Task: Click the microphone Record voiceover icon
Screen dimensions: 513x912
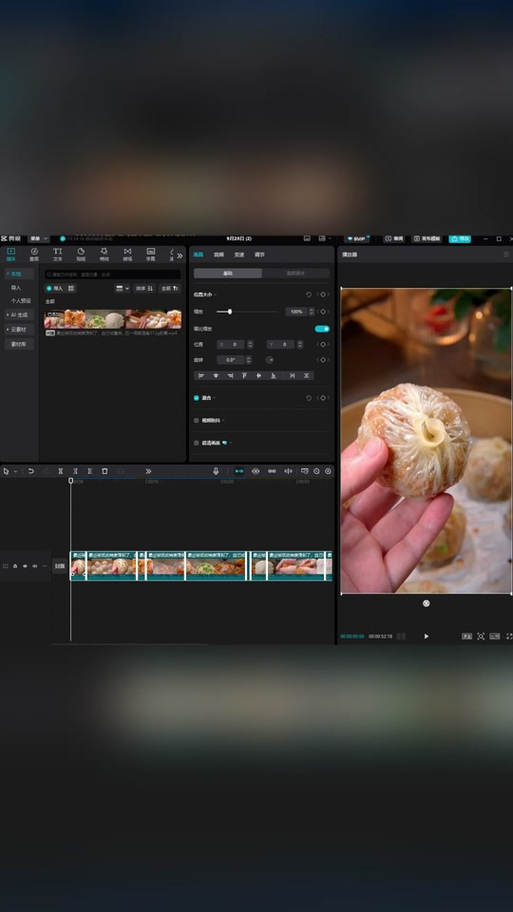Action: click(216, 471)
